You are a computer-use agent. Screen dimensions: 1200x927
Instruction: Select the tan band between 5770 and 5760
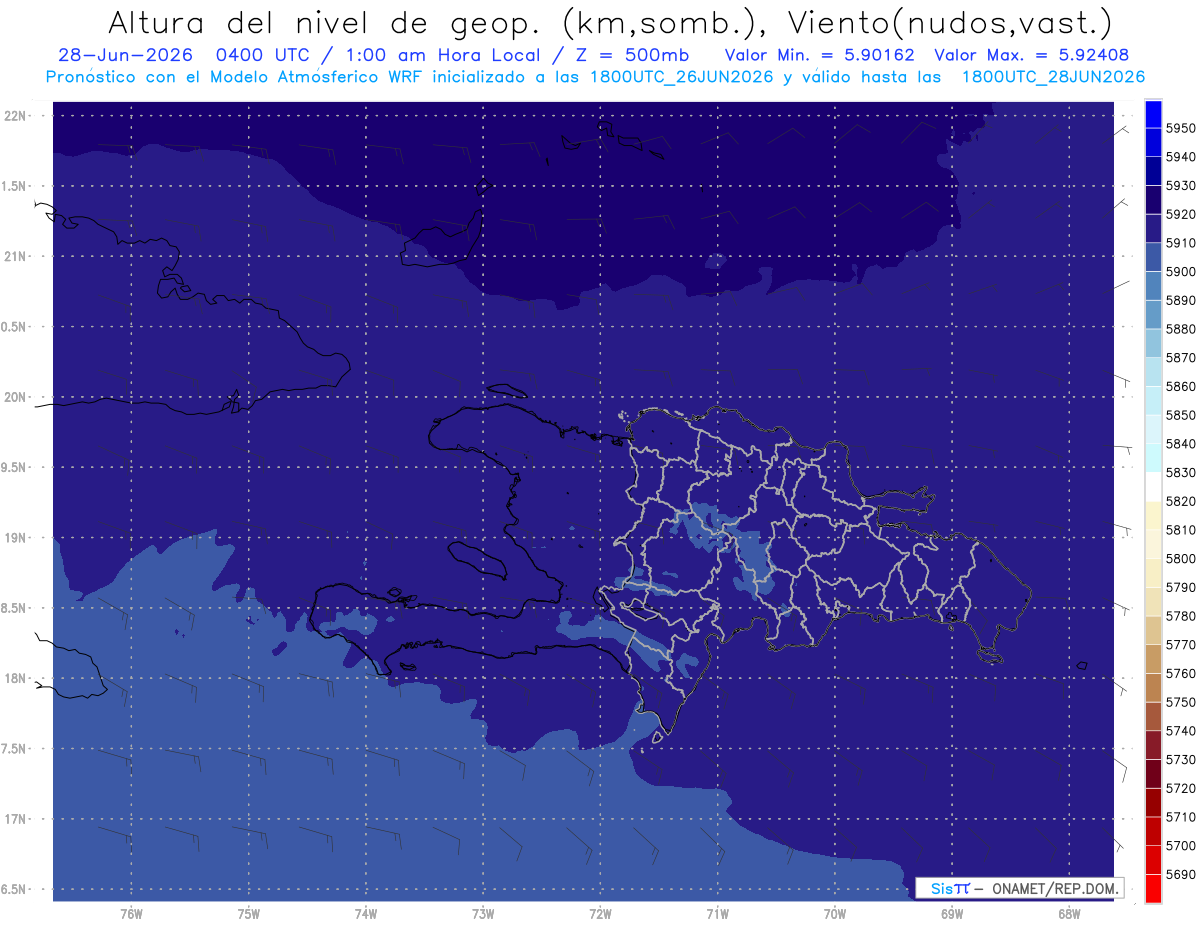pyautogui.click(x=1152, y=659)
